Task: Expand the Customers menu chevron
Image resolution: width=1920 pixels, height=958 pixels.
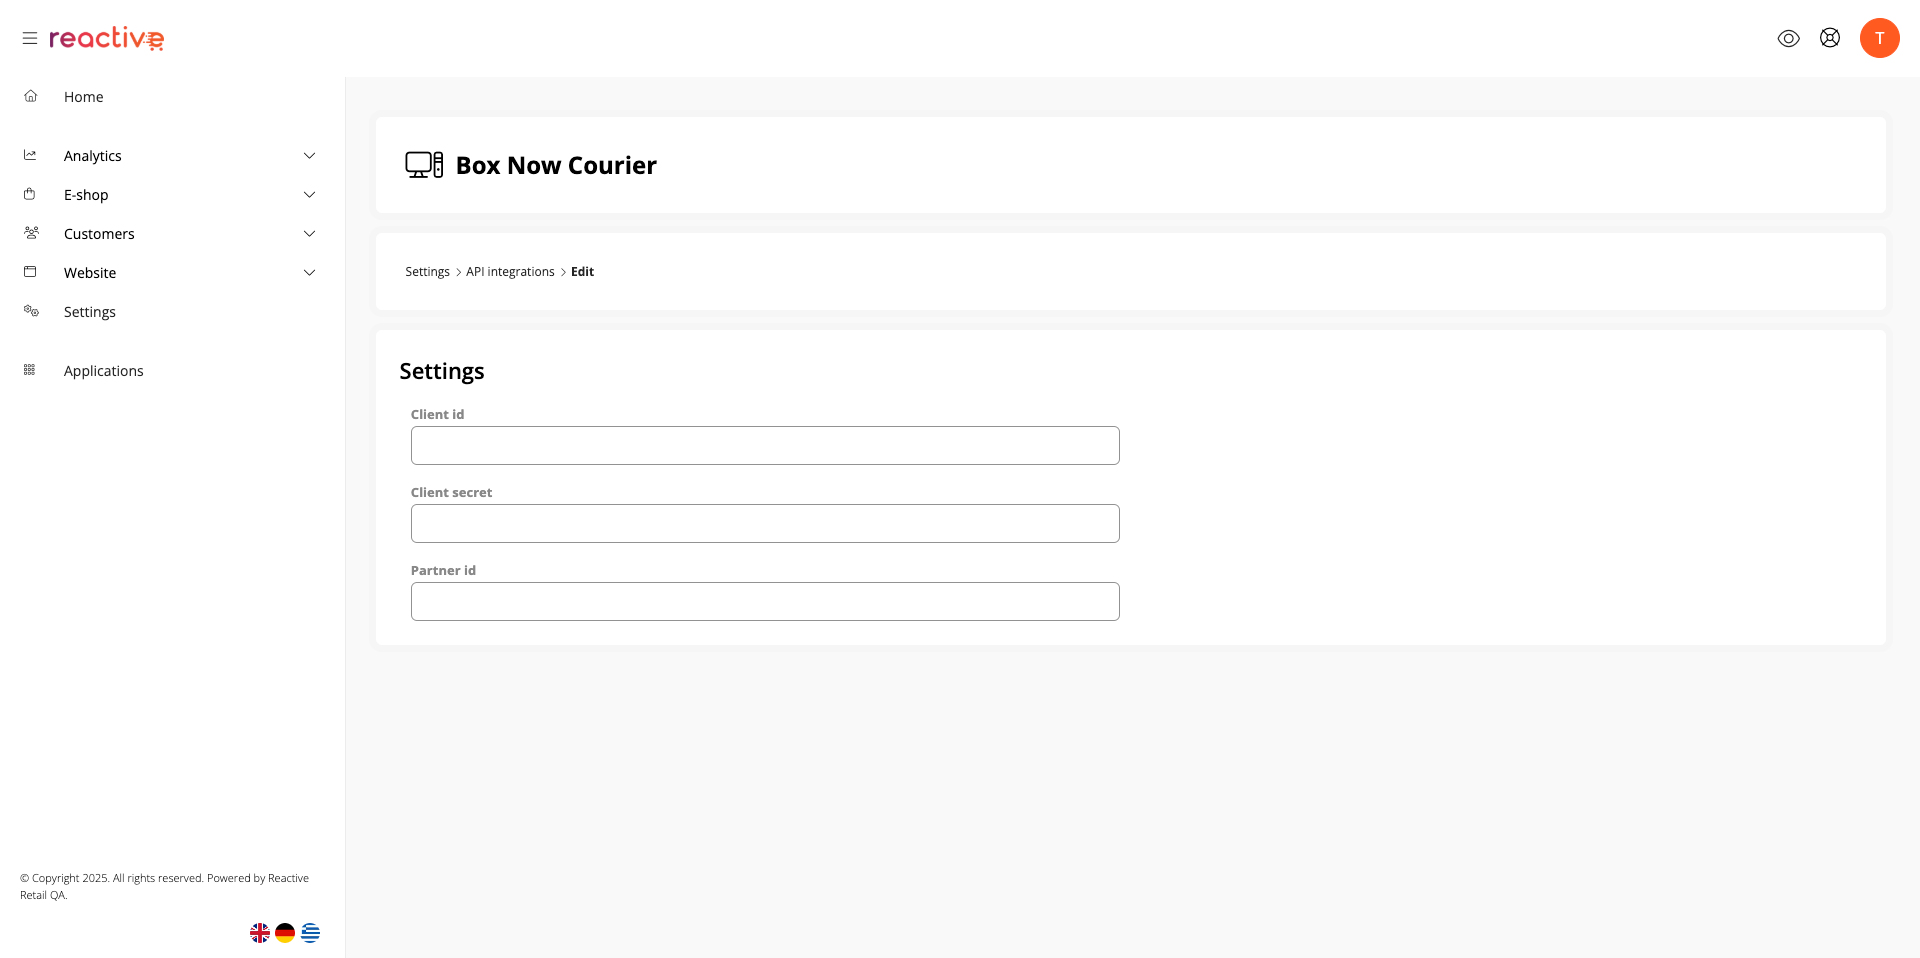Action: 309,234
